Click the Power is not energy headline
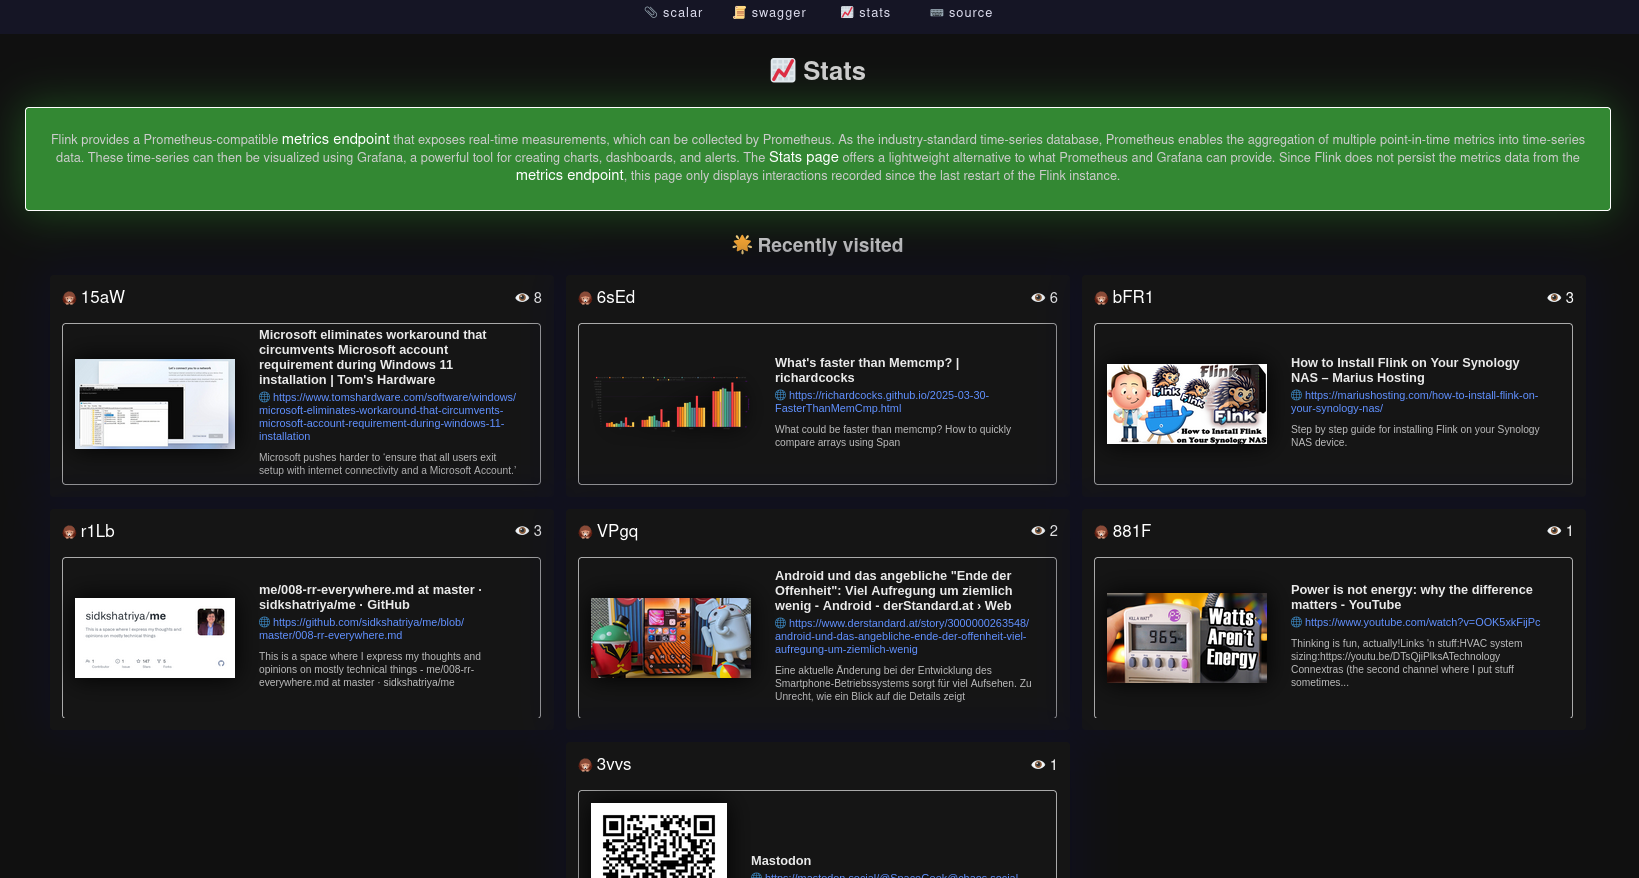 [1412, 597]
